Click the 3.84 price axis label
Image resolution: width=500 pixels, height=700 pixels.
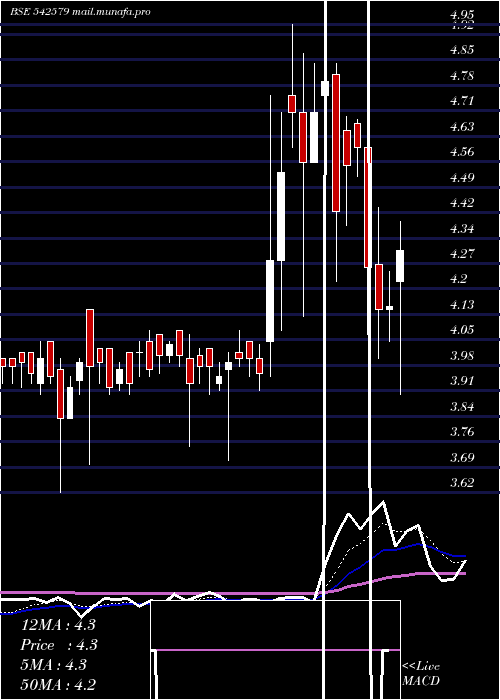tap(462, 407)
